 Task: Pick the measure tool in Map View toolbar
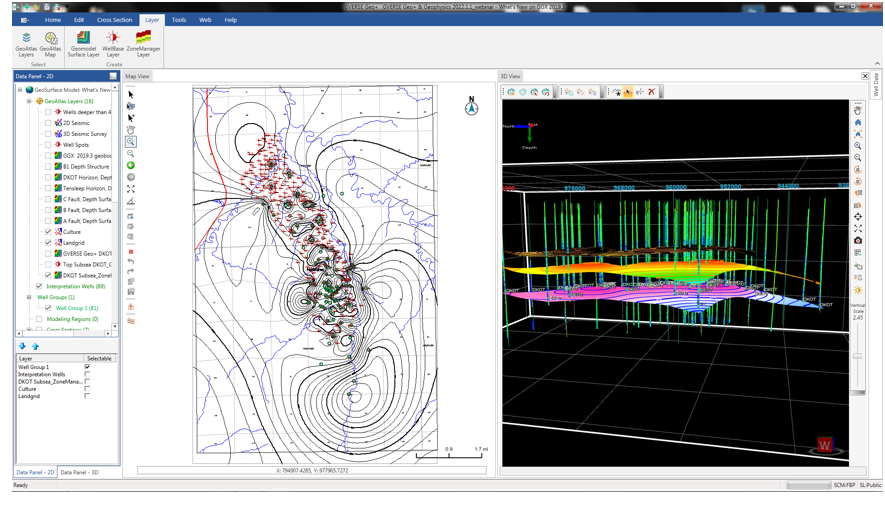(x=131, y=201)
